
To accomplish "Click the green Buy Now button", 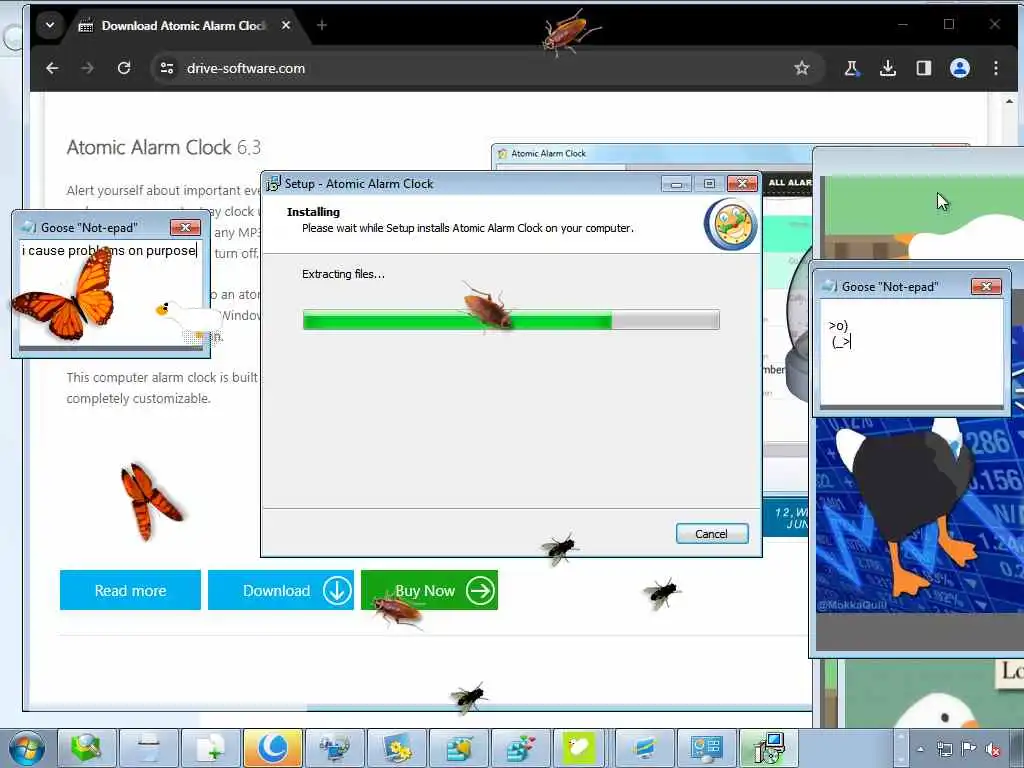I will coord(429,590).
